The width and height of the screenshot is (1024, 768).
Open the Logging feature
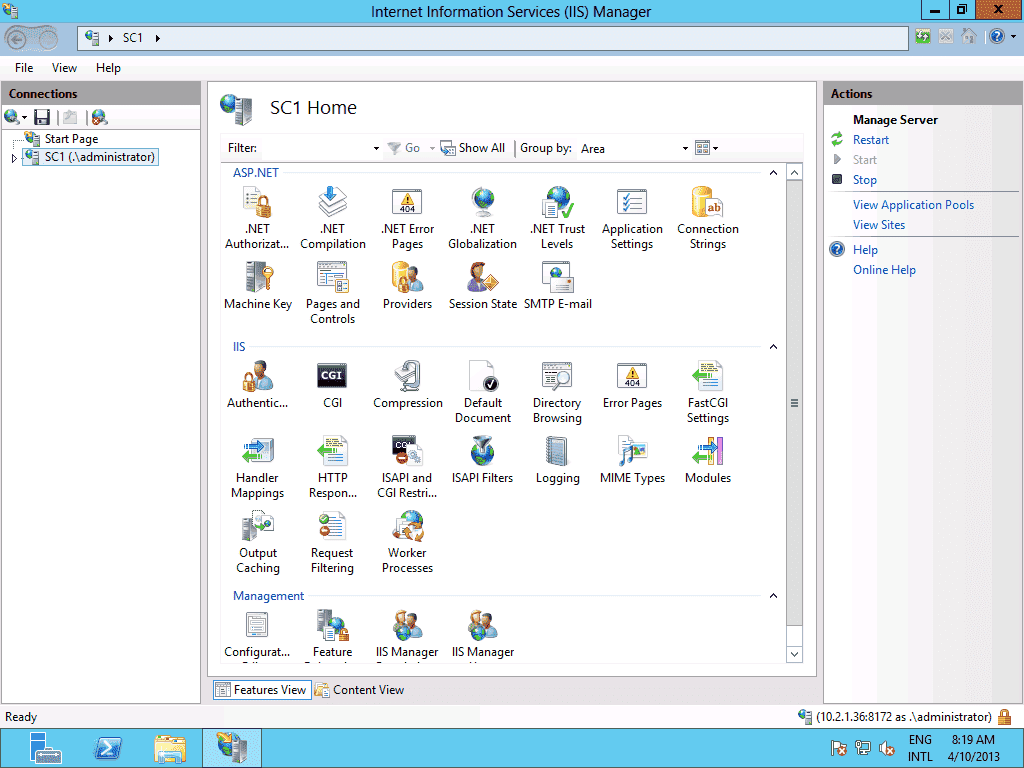(x=557, y=460)
